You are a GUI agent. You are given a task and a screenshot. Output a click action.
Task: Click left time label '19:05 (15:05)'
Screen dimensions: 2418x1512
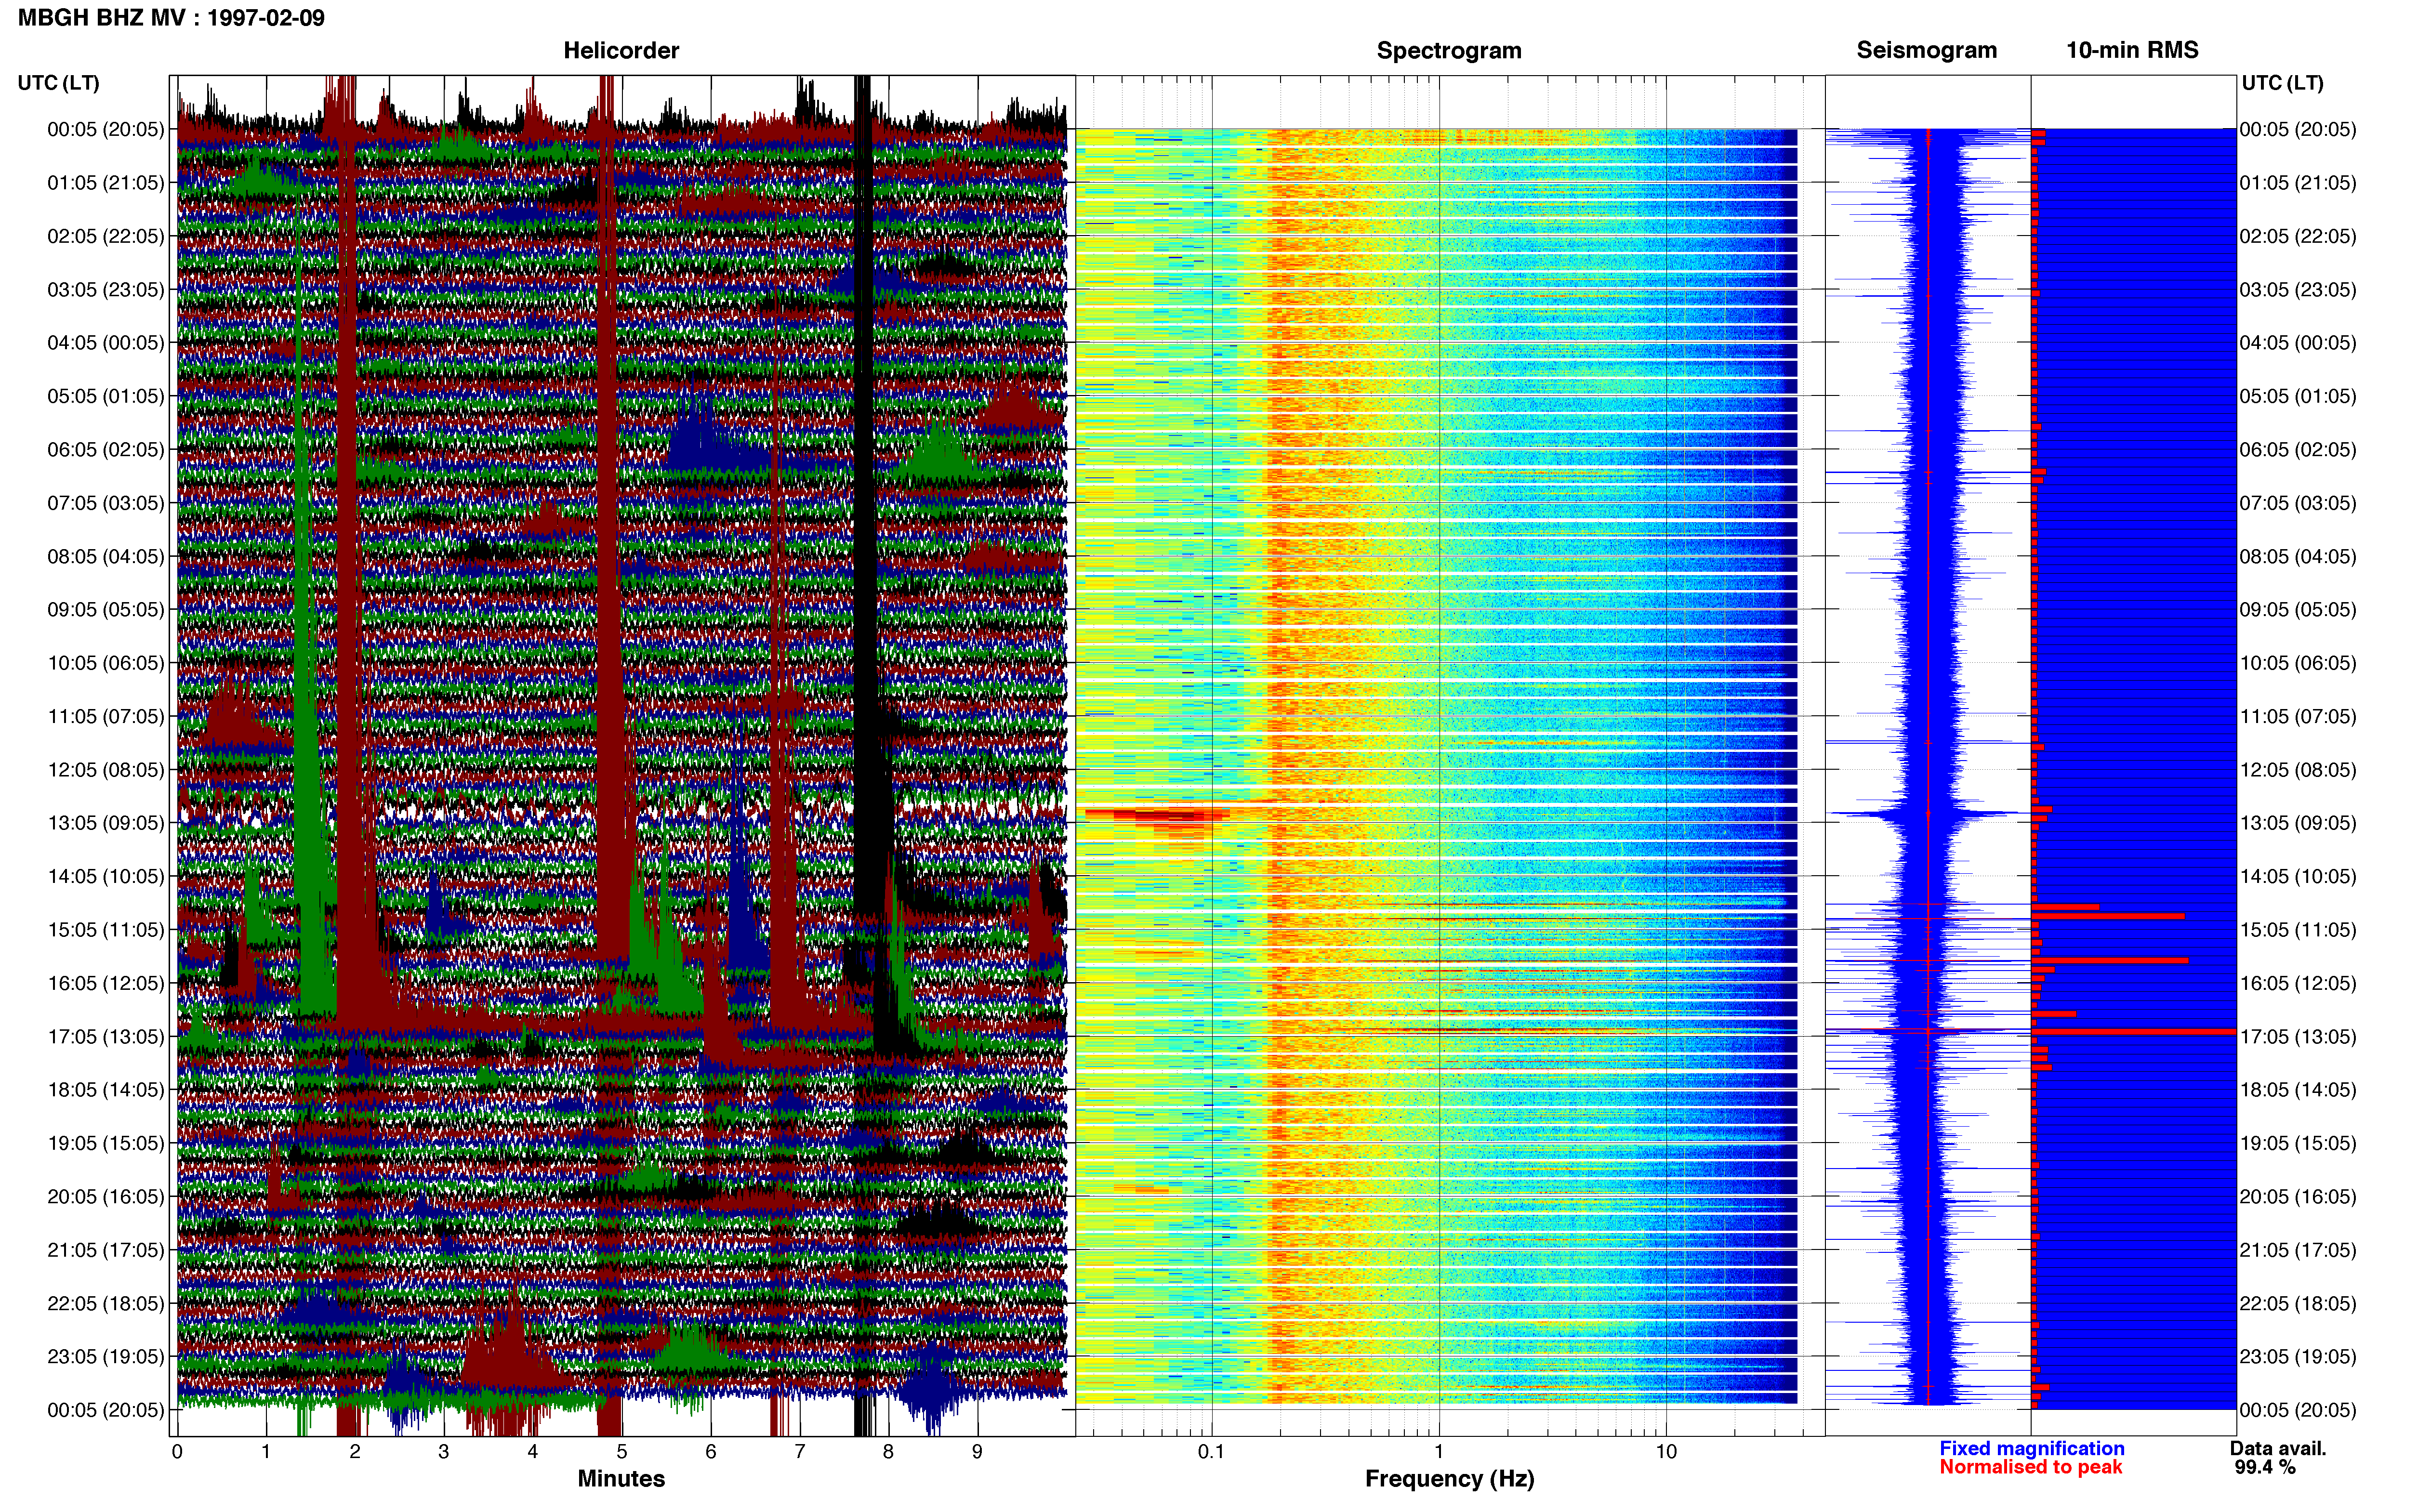tap(105, 1143)
